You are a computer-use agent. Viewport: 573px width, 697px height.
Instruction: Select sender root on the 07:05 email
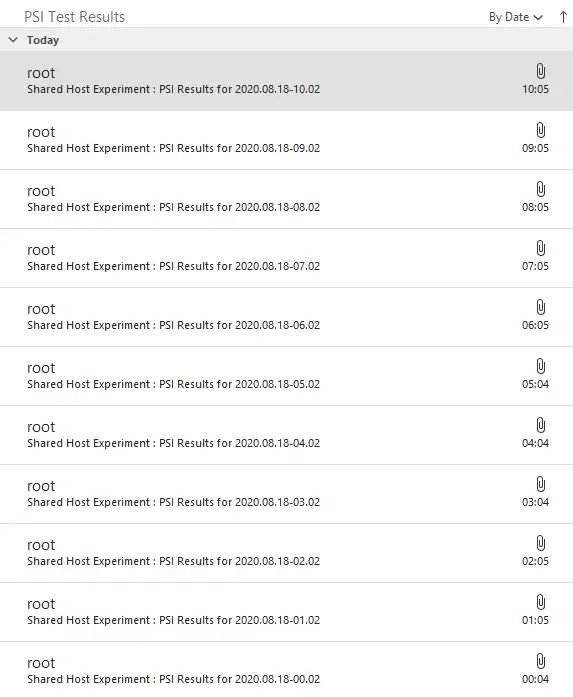(41, 250)
